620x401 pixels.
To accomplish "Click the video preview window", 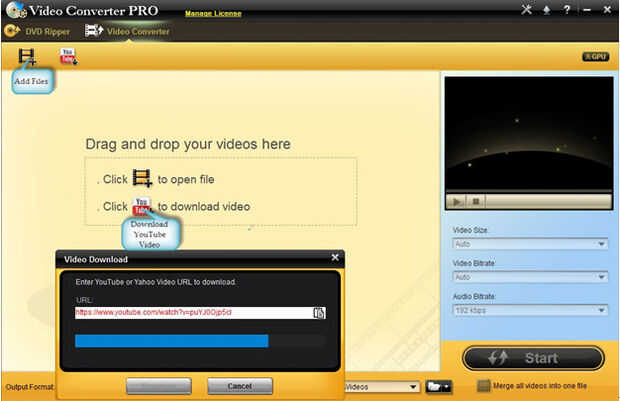I will pos(529,133).
